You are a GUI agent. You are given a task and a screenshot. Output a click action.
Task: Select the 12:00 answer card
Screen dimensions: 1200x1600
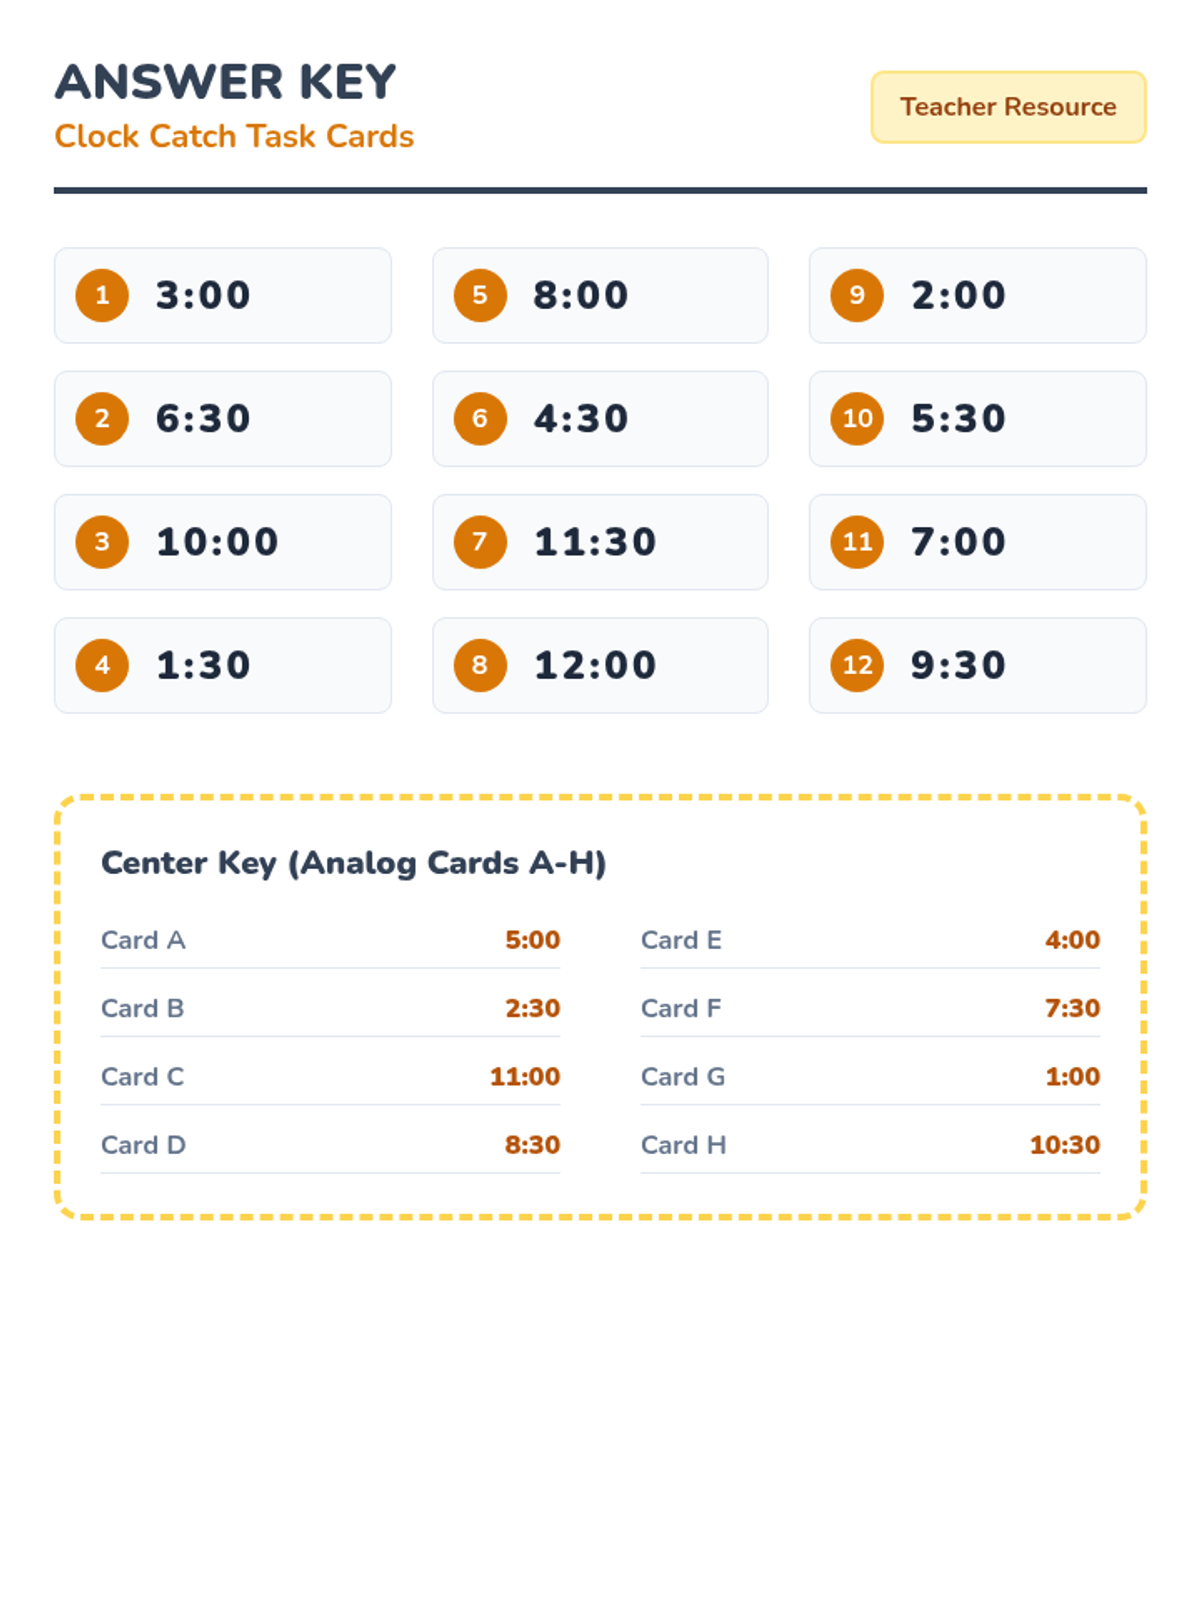[600, 665]
